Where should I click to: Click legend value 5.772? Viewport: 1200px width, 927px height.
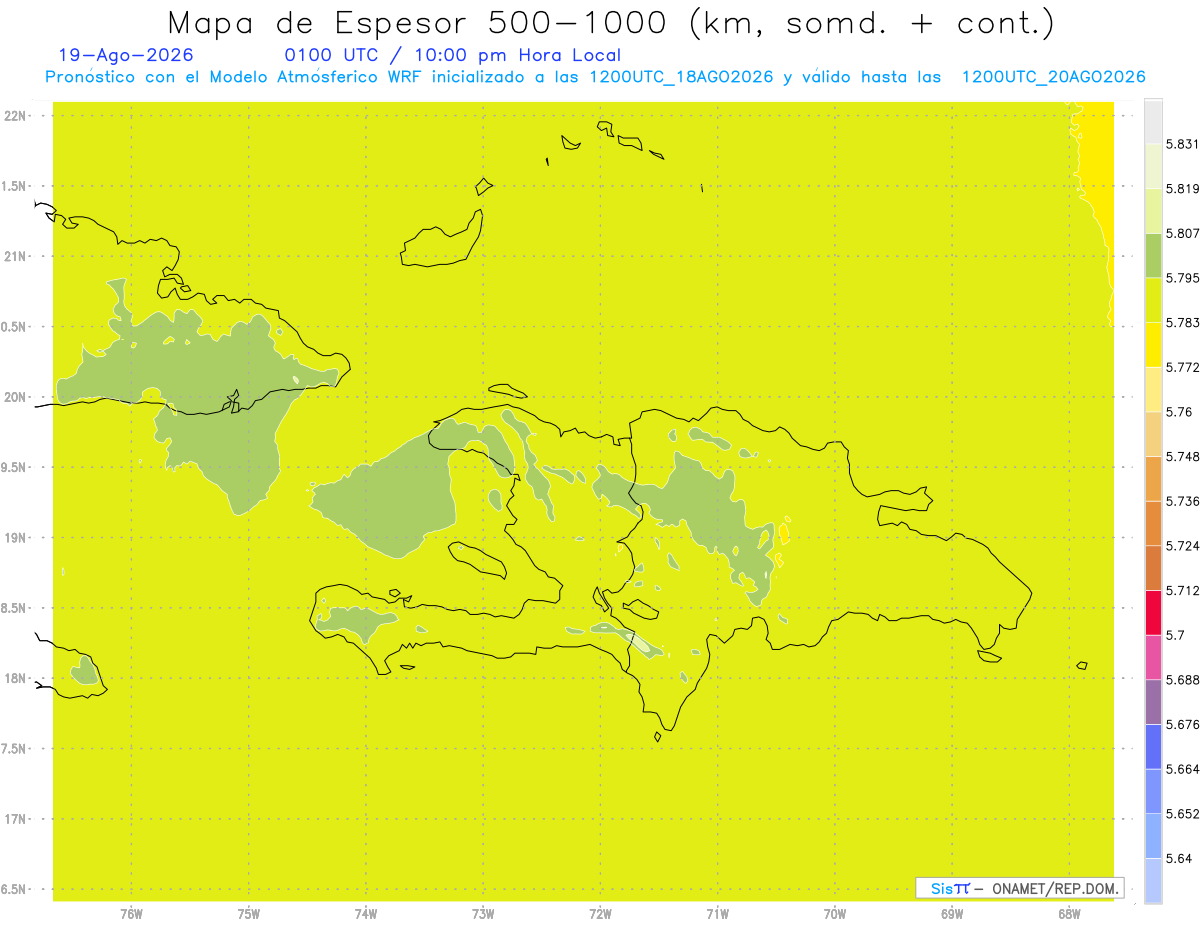(x=1182, y=367)
